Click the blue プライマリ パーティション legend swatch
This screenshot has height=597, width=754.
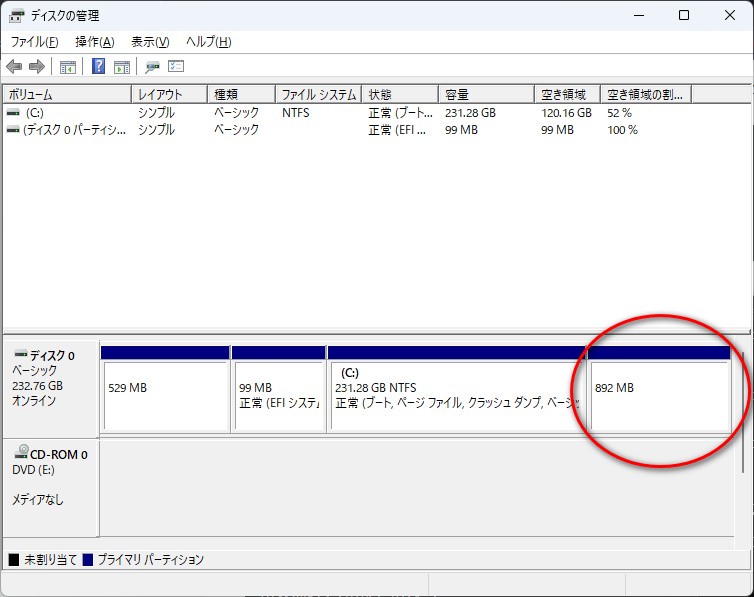tap(88, 560)
